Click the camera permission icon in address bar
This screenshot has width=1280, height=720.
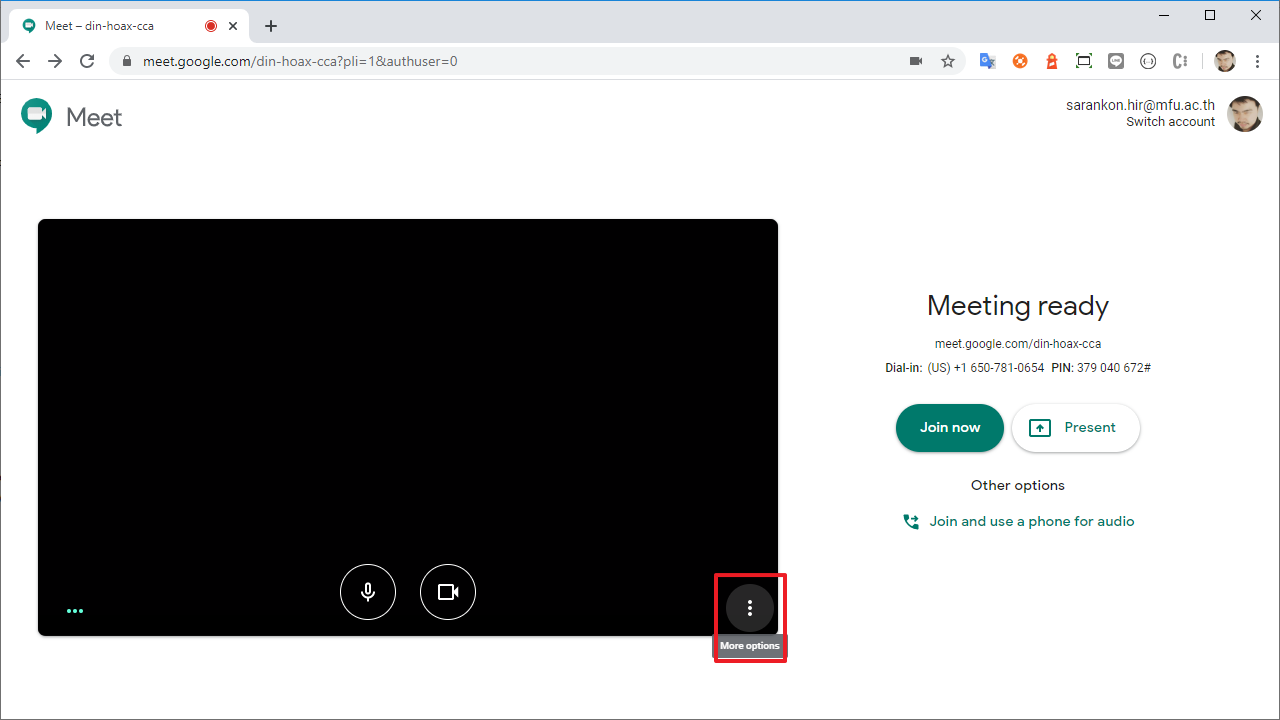pos(915,61)
